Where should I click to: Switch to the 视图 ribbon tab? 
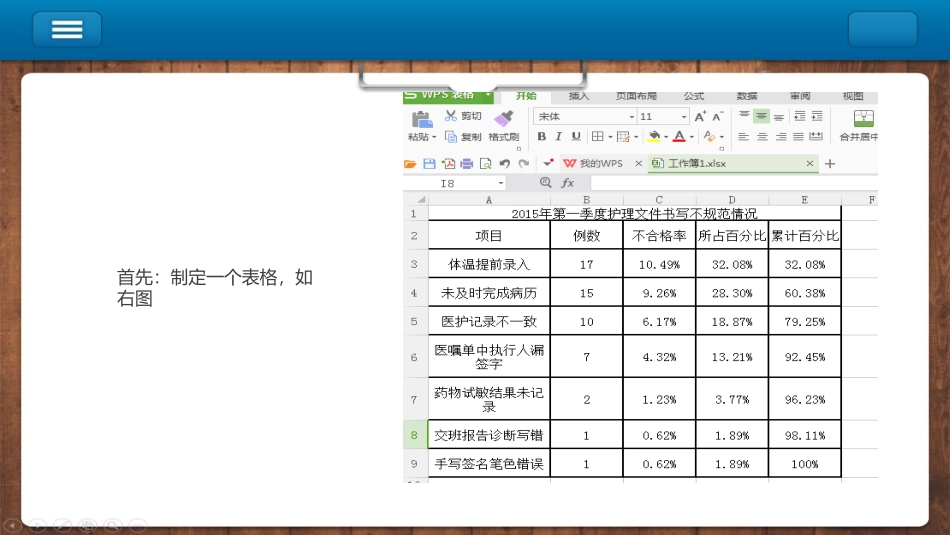pos(852,96)
